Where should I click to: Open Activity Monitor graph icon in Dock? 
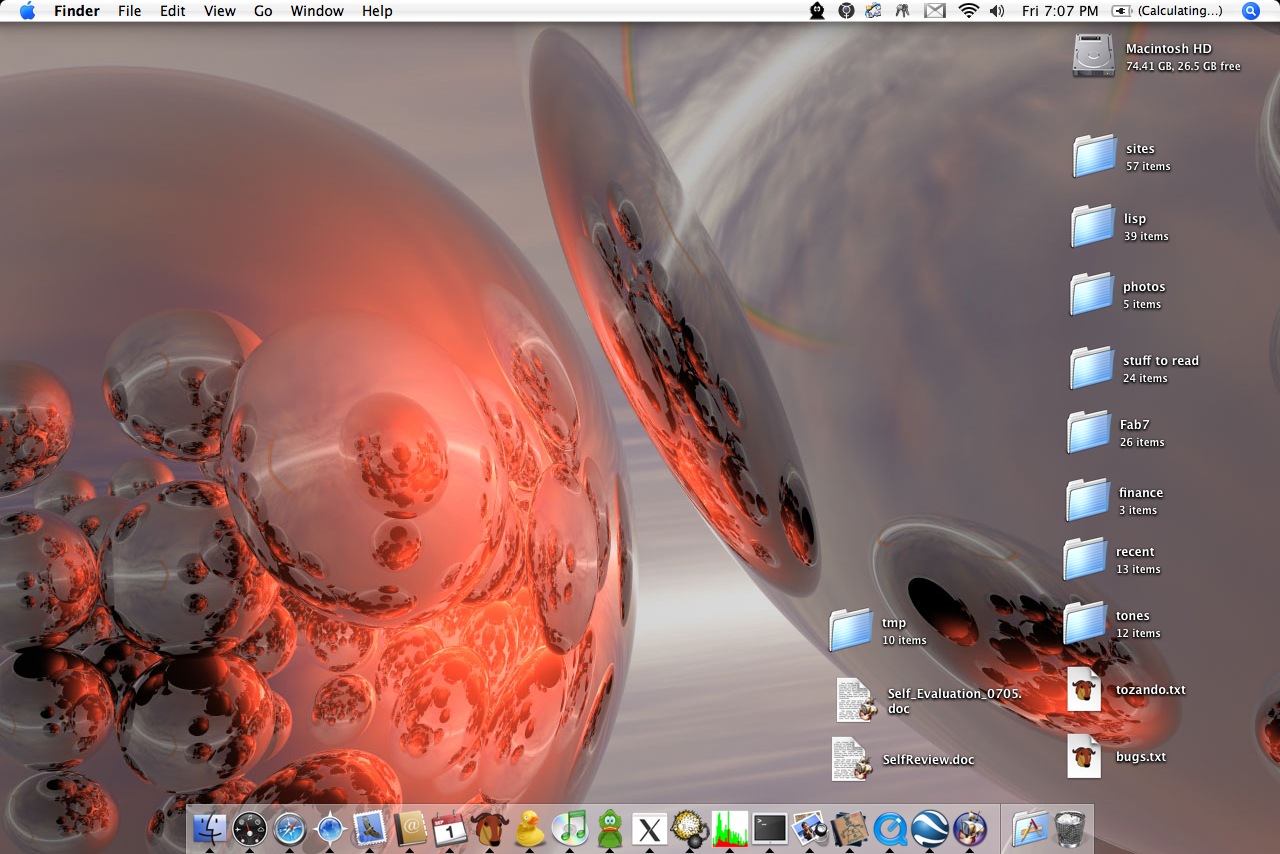[730, 828]
